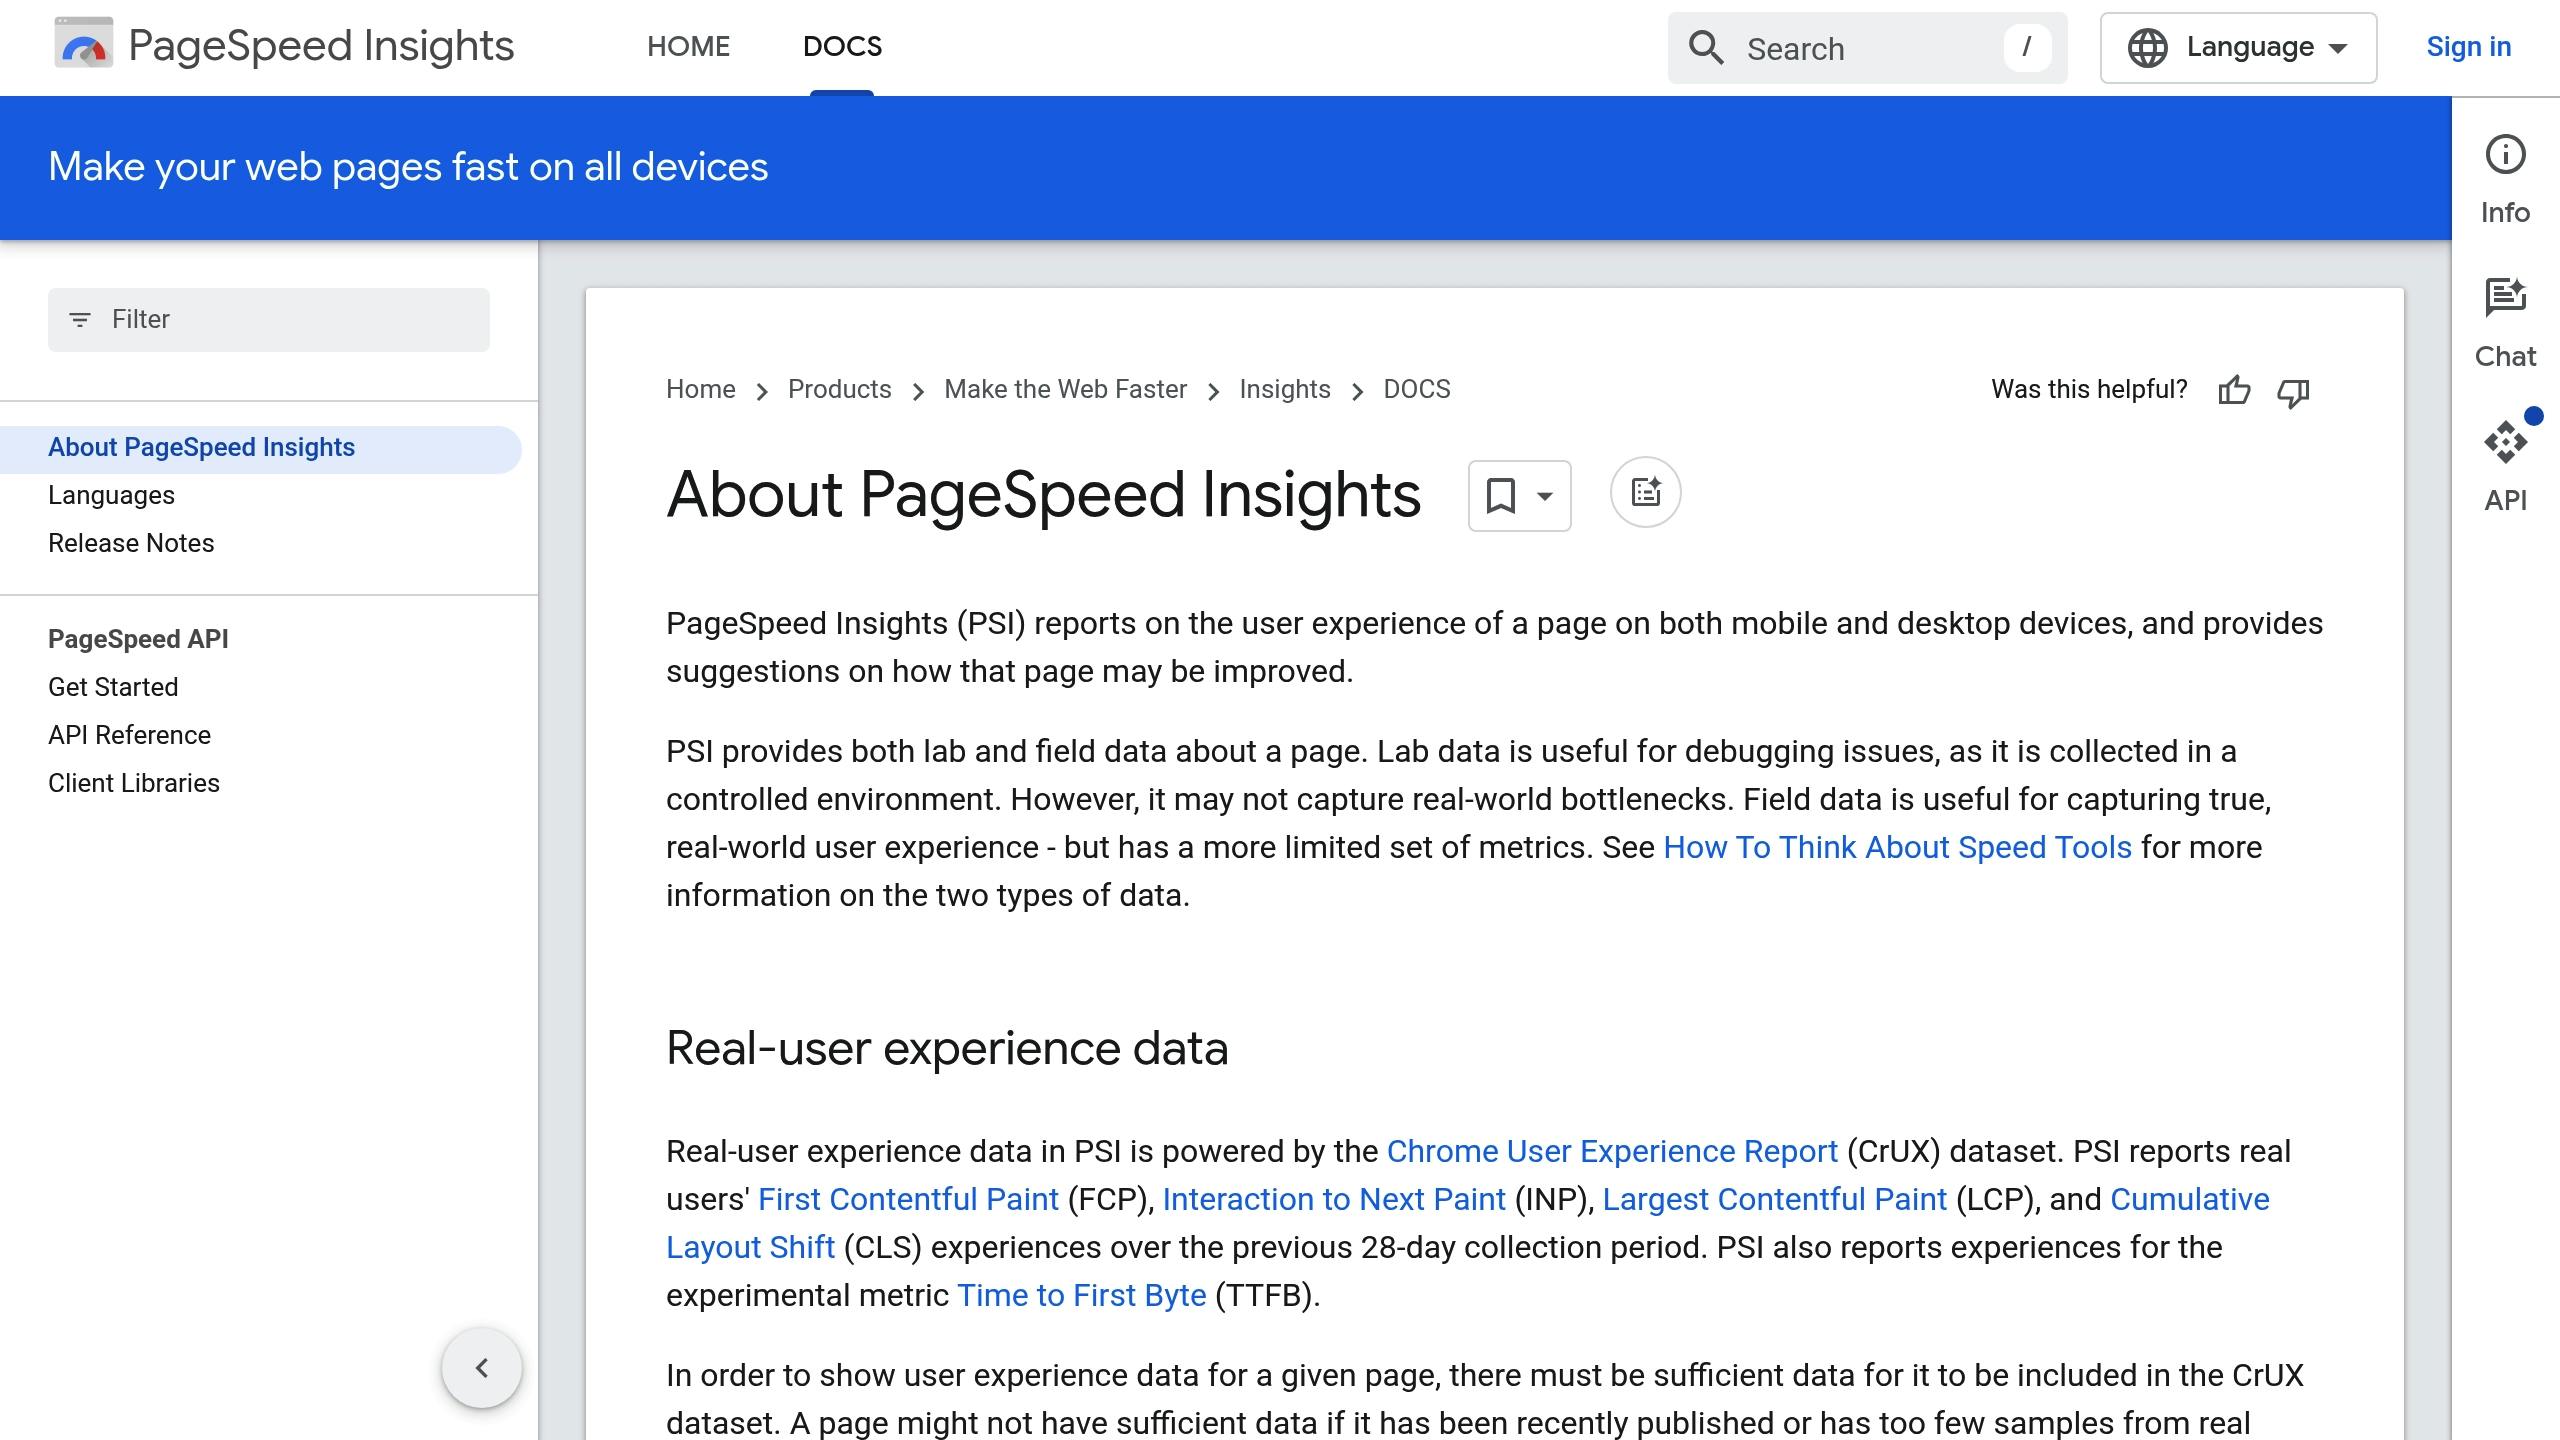Click the thumbs up helpful icon
2560x1440 pixels.
point(2234,391)
